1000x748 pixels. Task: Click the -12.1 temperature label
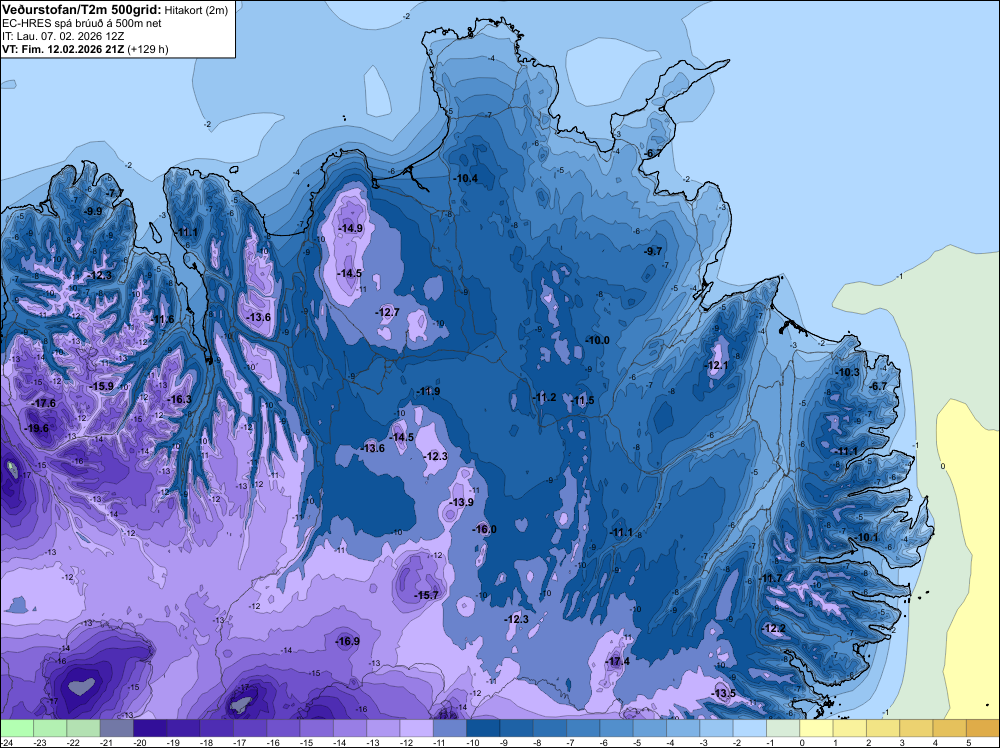(x=716, y=365)
